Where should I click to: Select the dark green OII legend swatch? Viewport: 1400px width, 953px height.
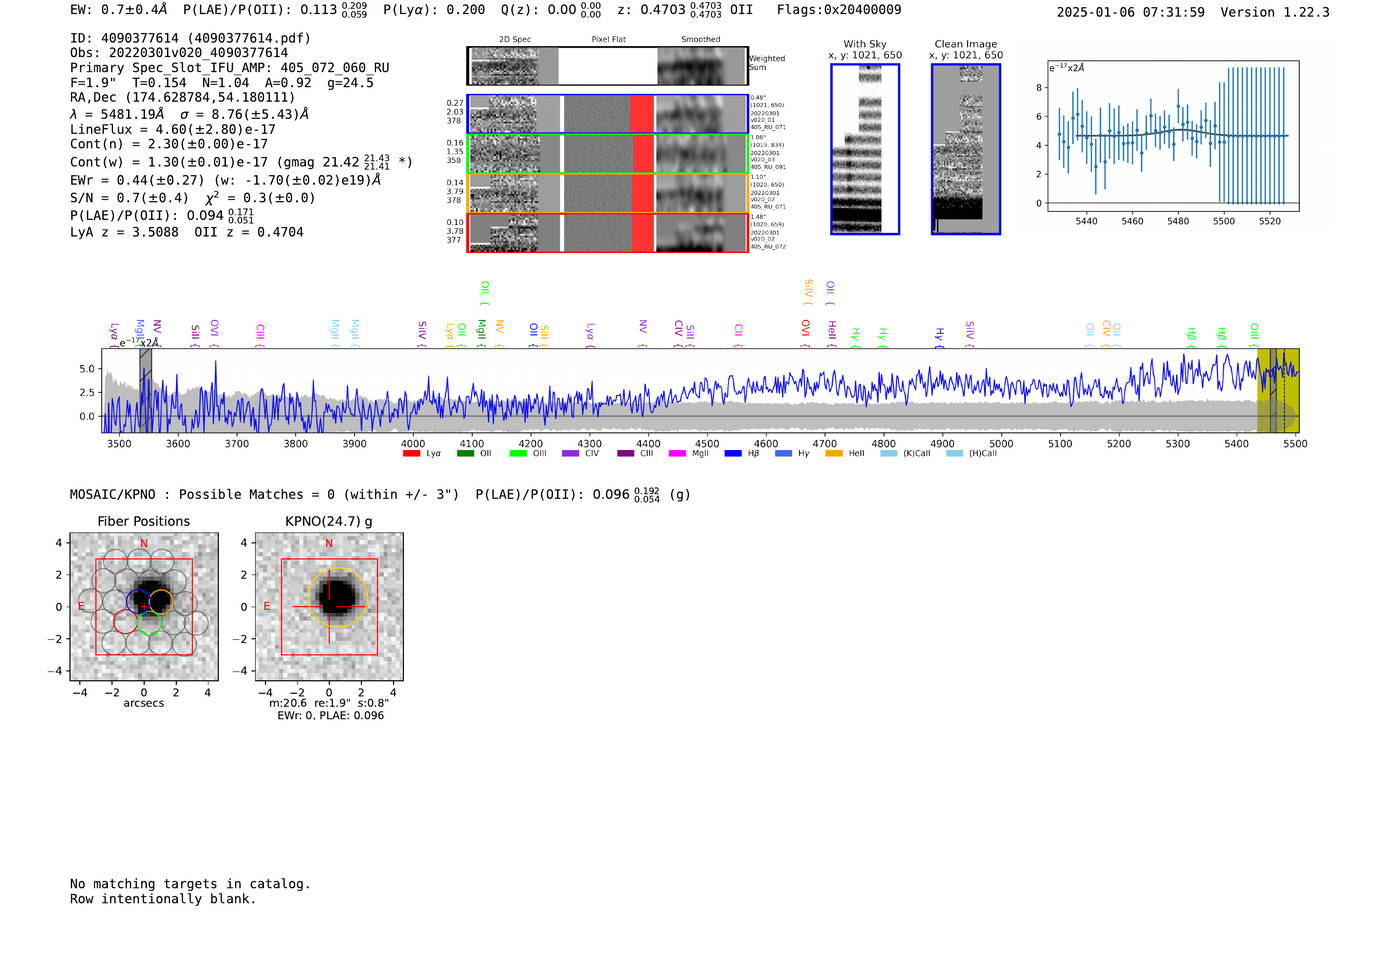click(465, 454)
